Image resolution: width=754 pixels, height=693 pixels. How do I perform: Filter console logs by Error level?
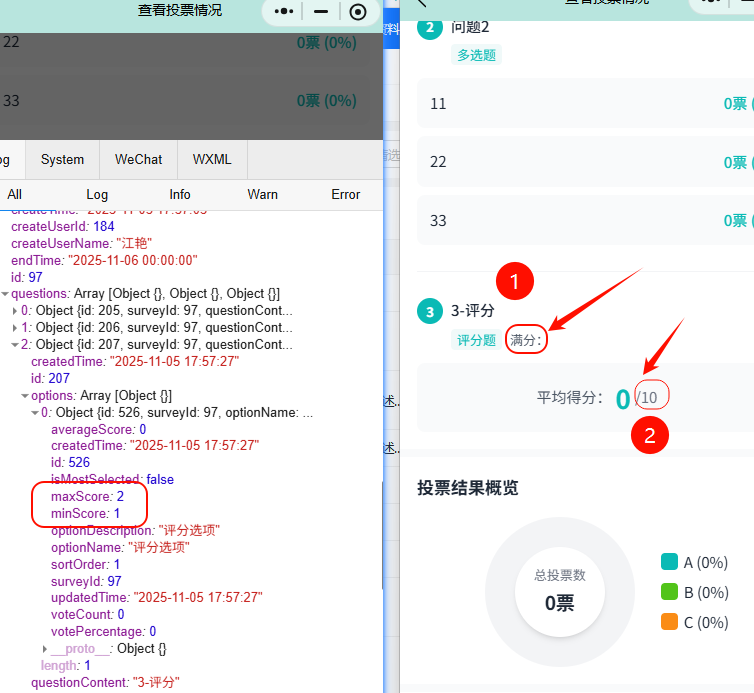(x=345, y=194)
